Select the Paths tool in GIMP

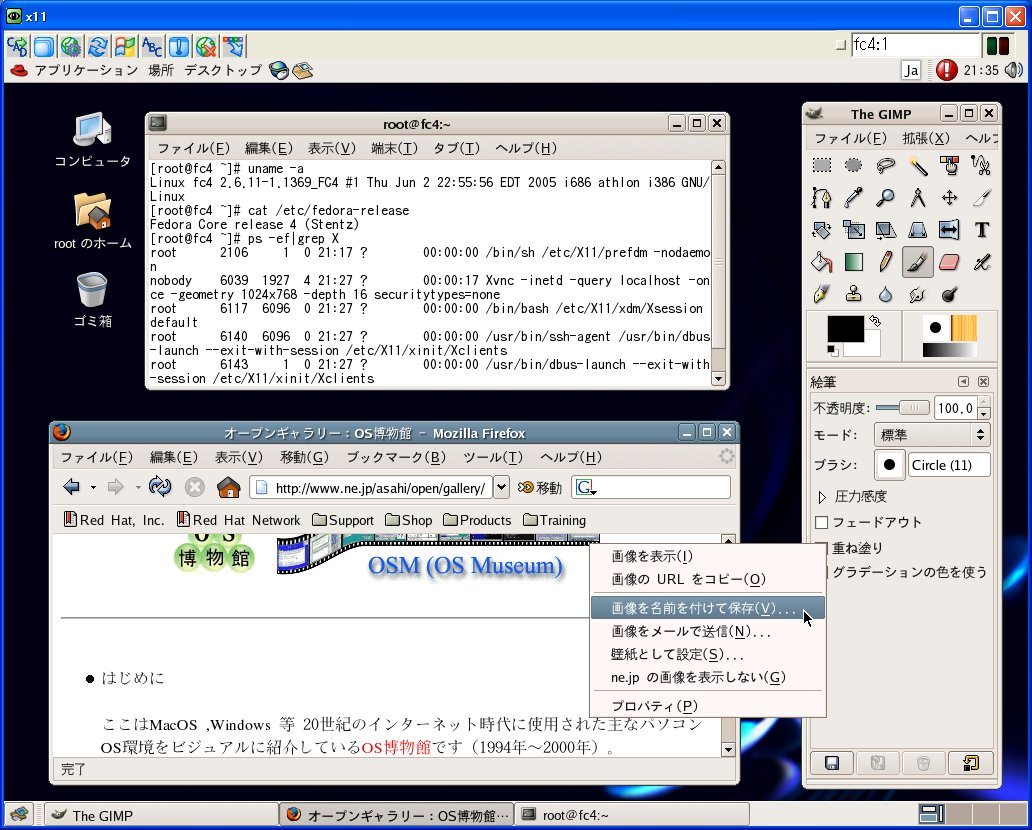coord(821,197)
